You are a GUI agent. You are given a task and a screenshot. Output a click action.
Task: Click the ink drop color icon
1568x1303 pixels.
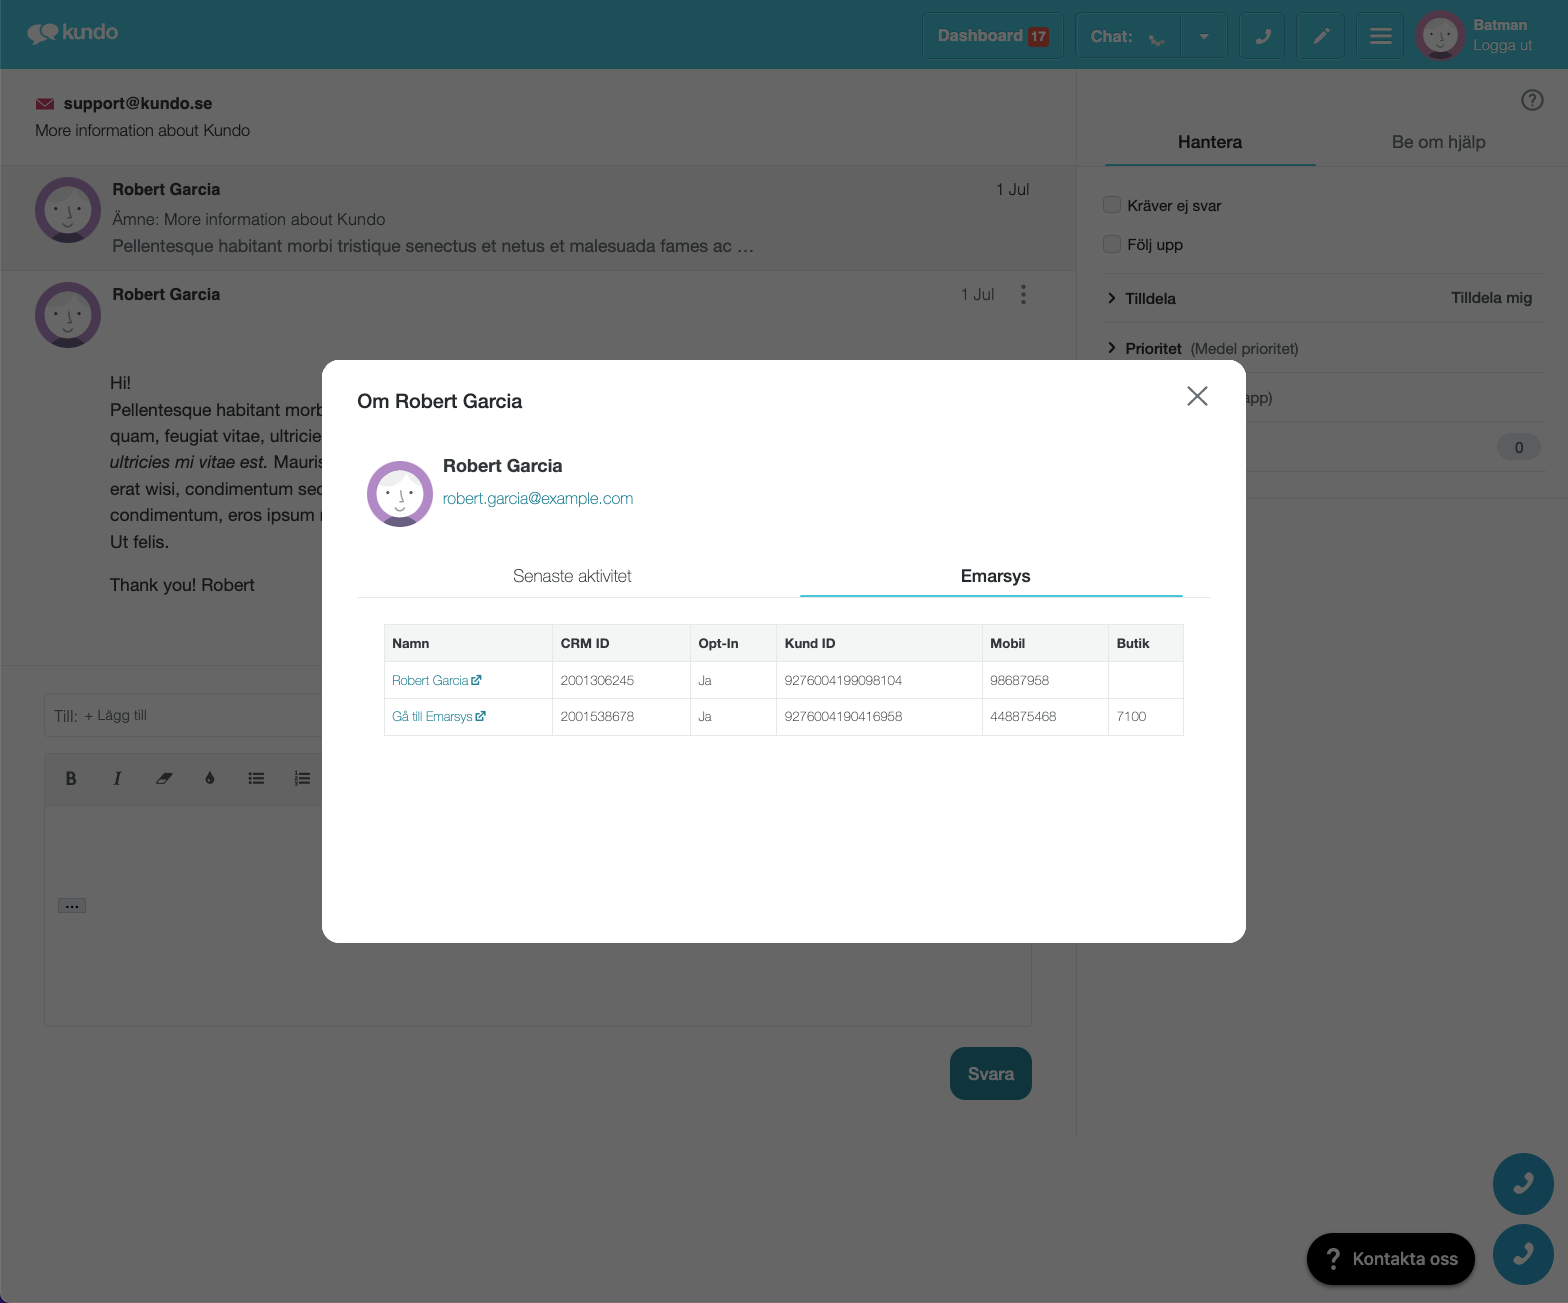pos(210,779)
